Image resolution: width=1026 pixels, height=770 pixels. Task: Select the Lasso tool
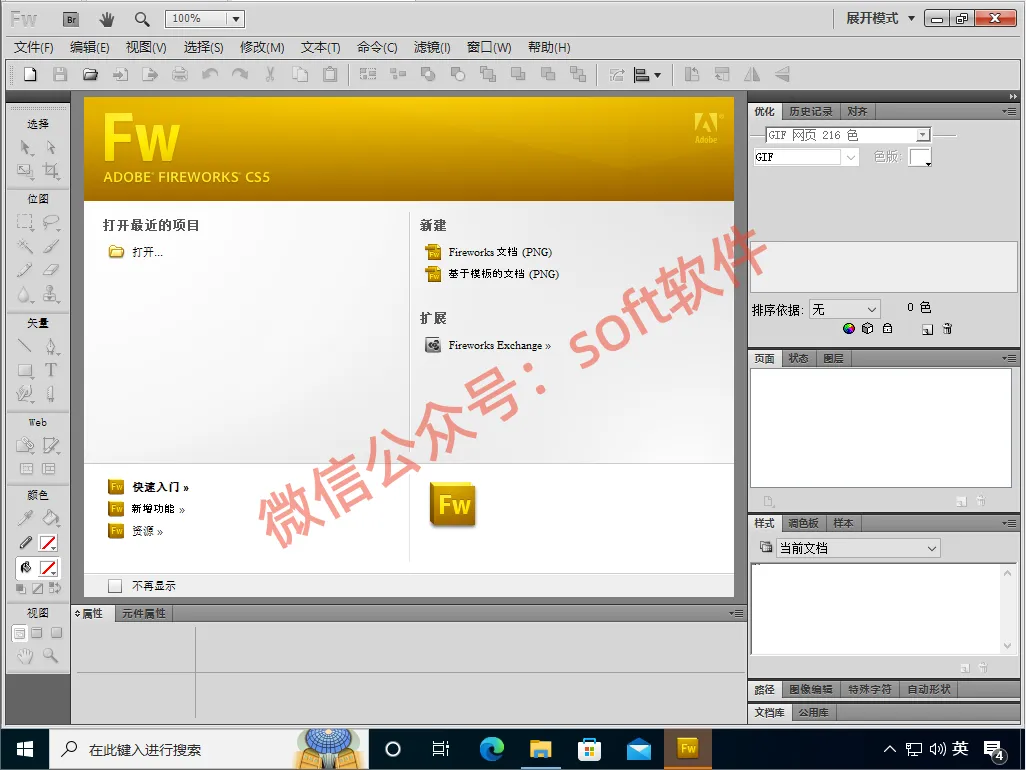(50, 222)
